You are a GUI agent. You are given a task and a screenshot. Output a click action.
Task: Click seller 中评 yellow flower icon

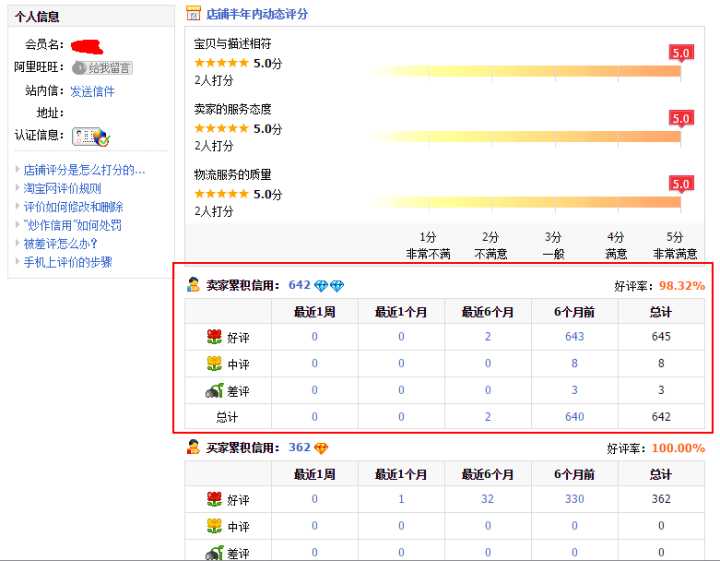(x=214, y=363)
